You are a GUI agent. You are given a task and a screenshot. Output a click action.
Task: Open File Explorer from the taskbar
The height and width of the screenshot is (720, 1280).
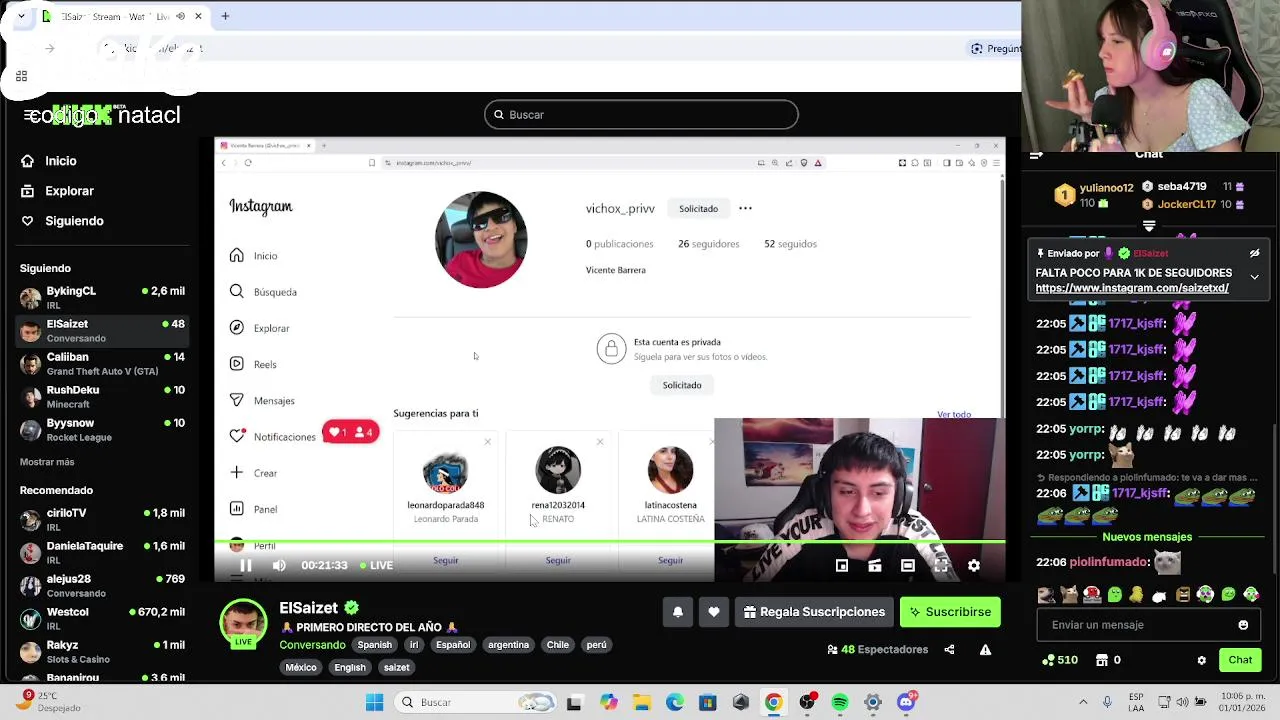641,702
